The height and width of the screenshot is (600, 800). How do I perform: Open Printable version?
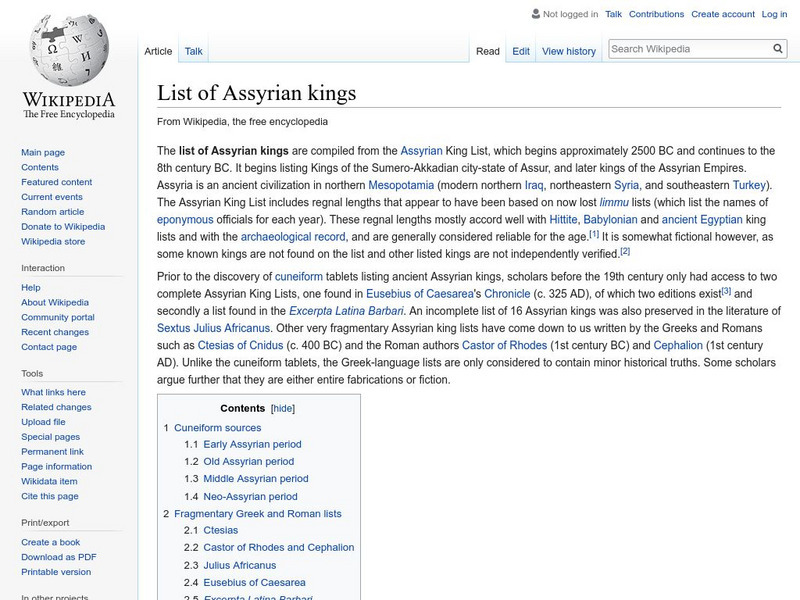click(56, 571)
